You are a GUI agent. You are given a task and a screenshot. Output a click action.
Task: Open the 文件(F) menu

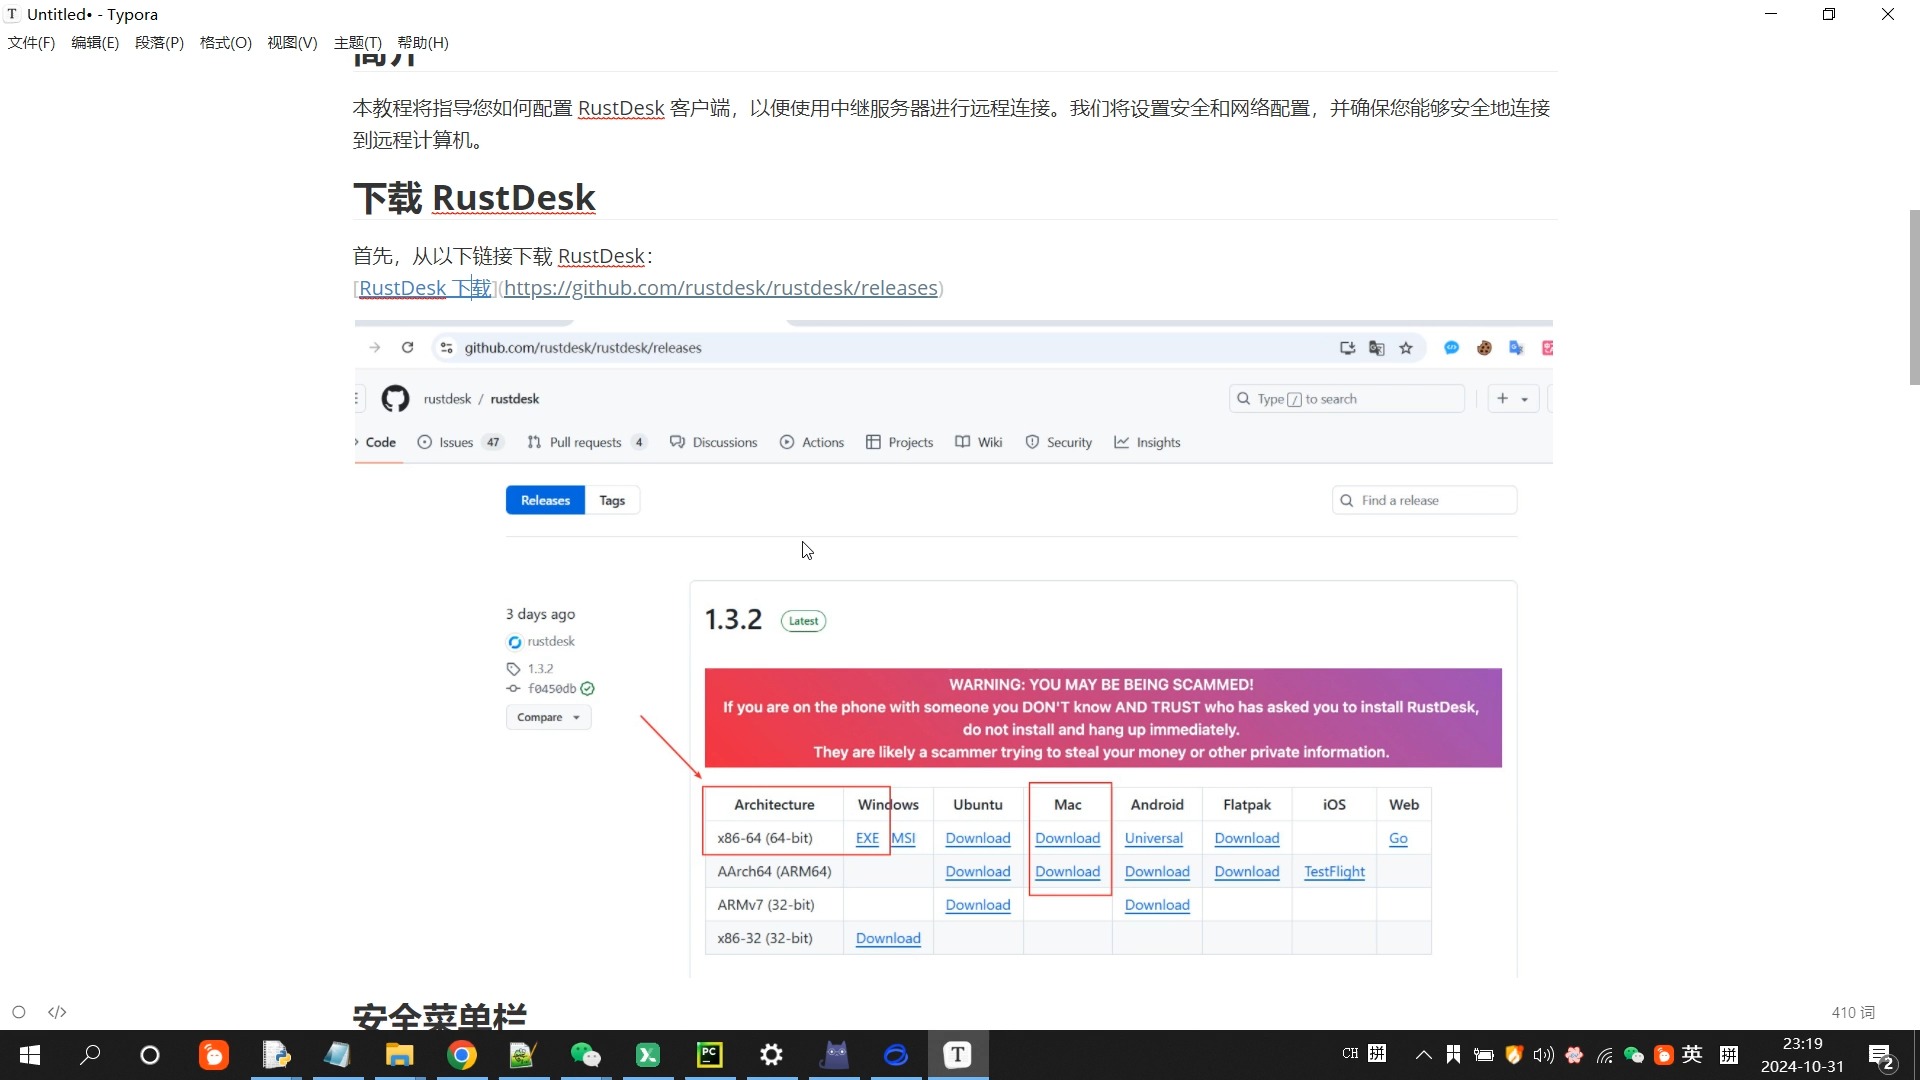click(31, 43)
